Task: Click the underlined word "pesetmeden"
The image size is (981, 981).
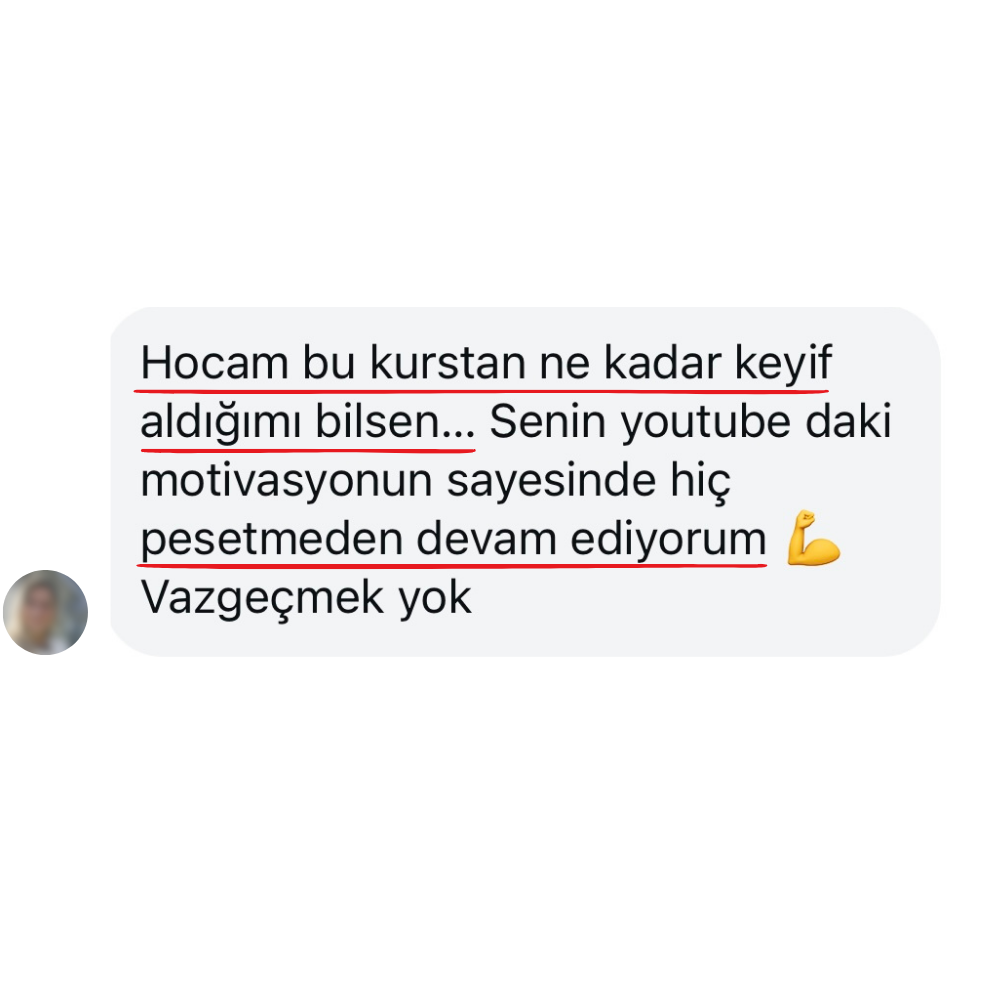Action: [272, 539]
